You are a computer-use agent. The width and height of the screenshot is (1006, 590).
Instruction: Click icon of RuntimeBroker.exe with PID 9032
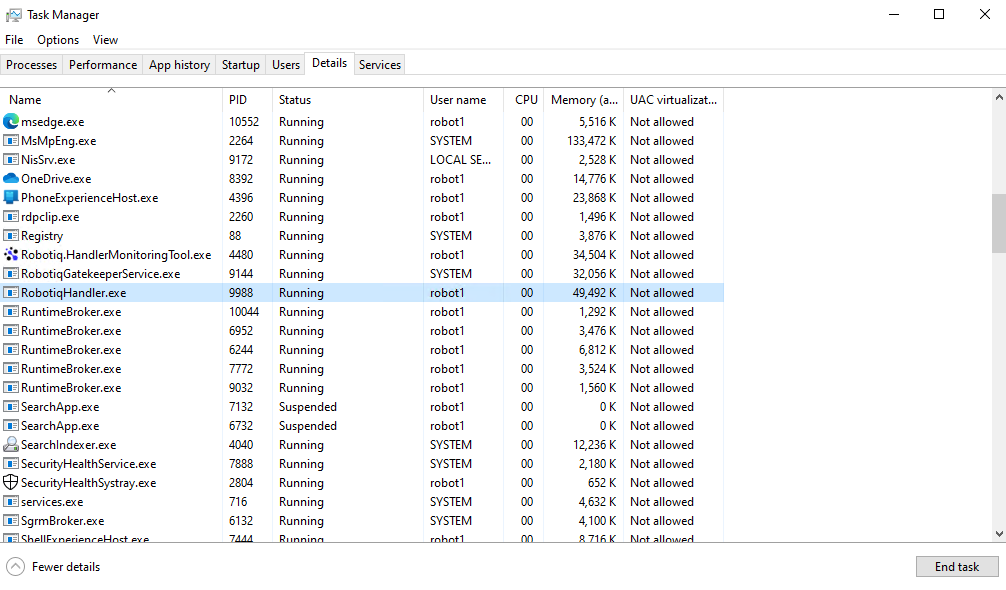tap(11, 387)
